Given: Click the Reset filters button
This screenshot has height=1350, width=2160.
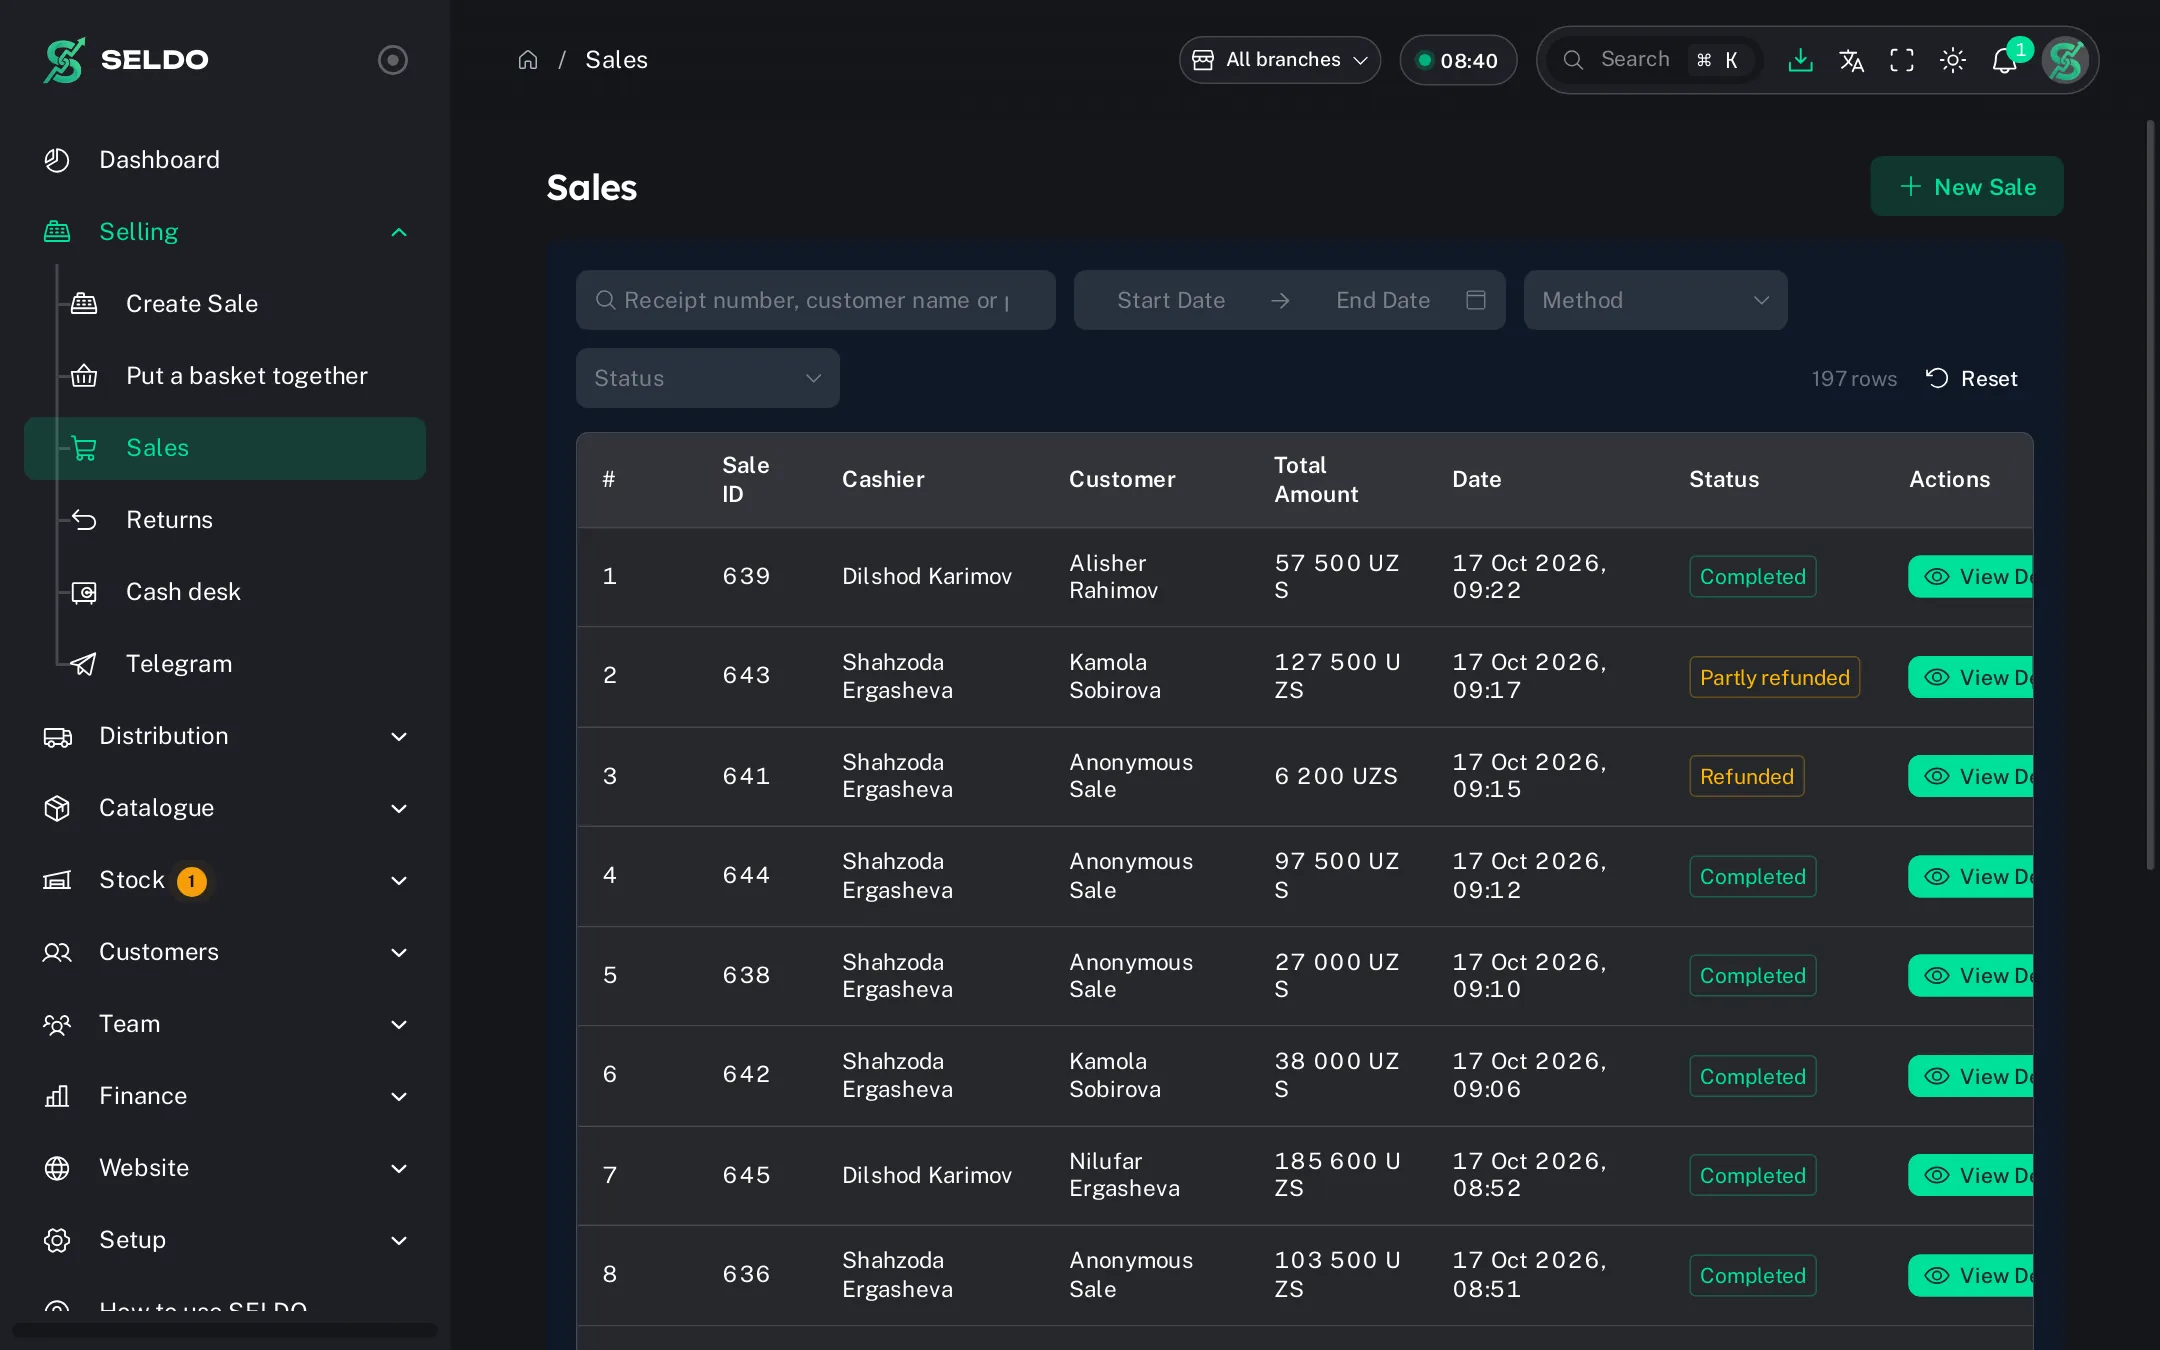Looking at the screenshot, I should coord(1972,378).
